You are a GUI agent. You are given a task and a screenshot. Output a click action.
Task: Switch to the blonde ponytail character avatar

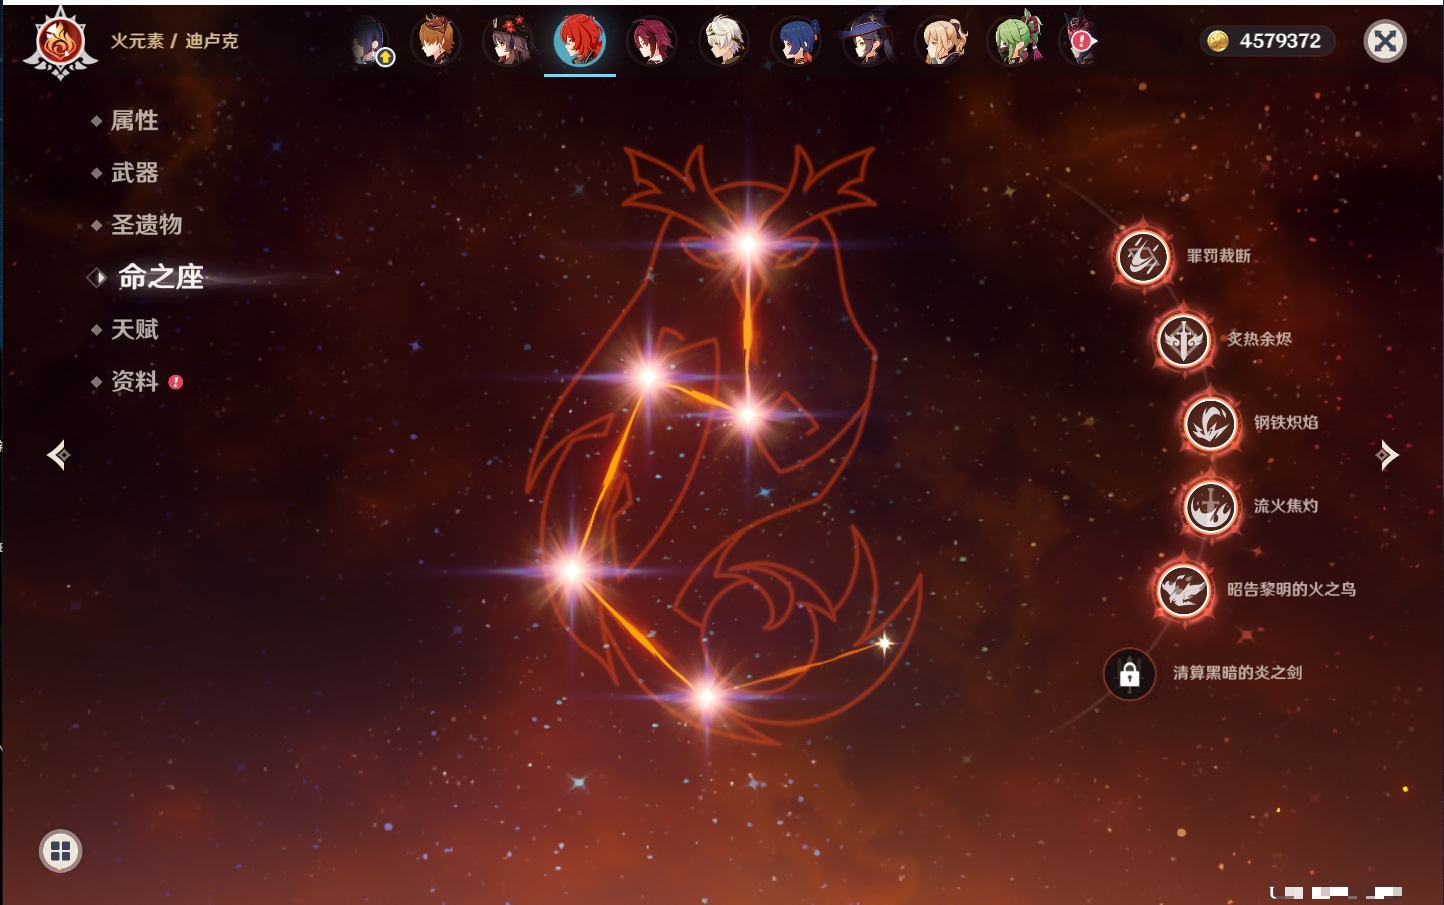(x=941, y=41)
